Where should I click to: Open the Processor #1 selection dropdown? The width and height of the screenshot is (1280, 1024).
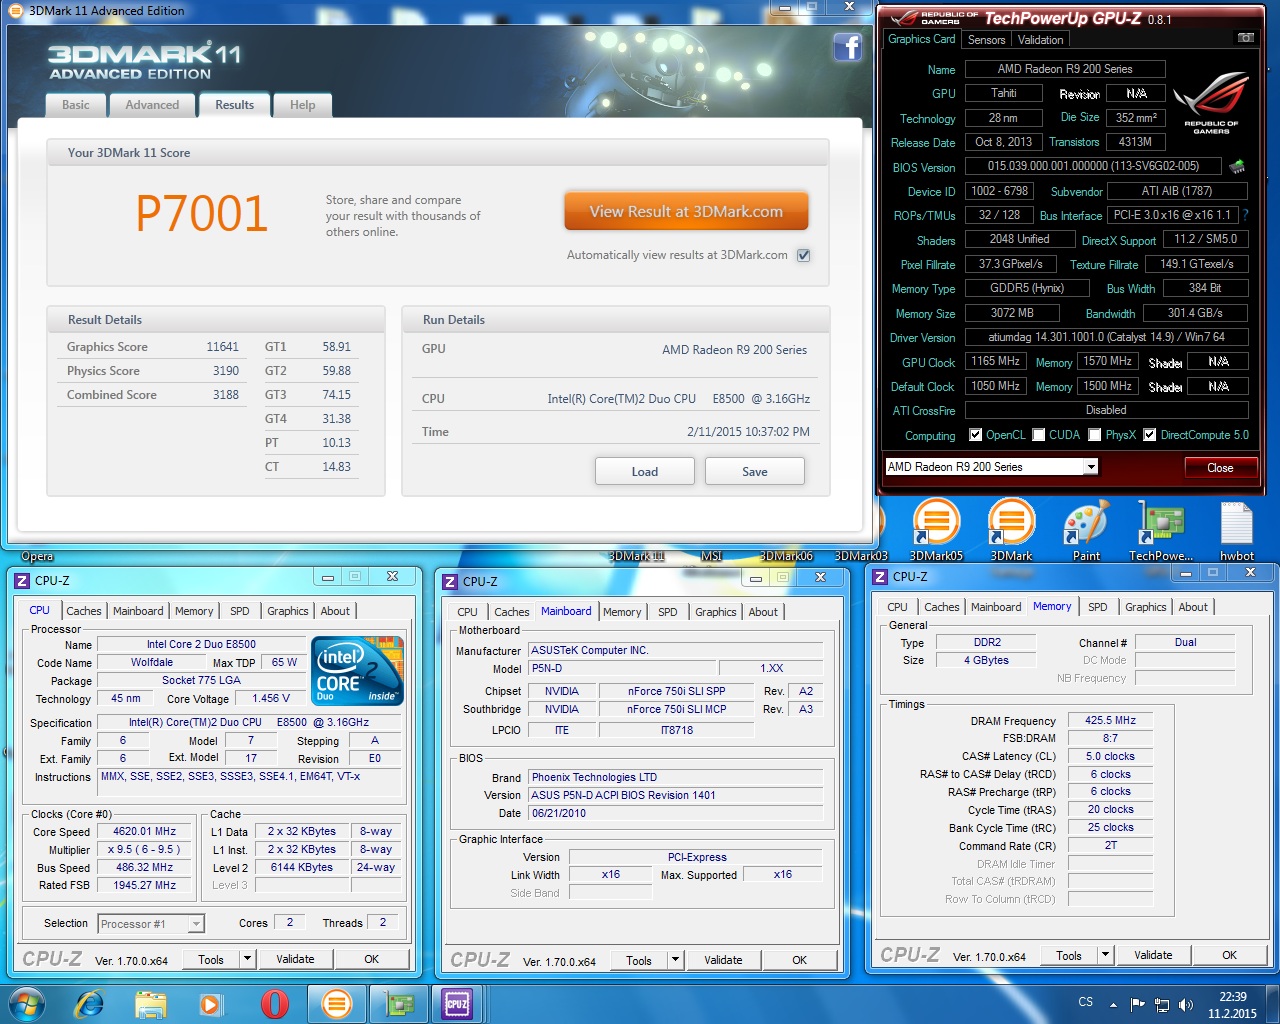coord(196,924)
